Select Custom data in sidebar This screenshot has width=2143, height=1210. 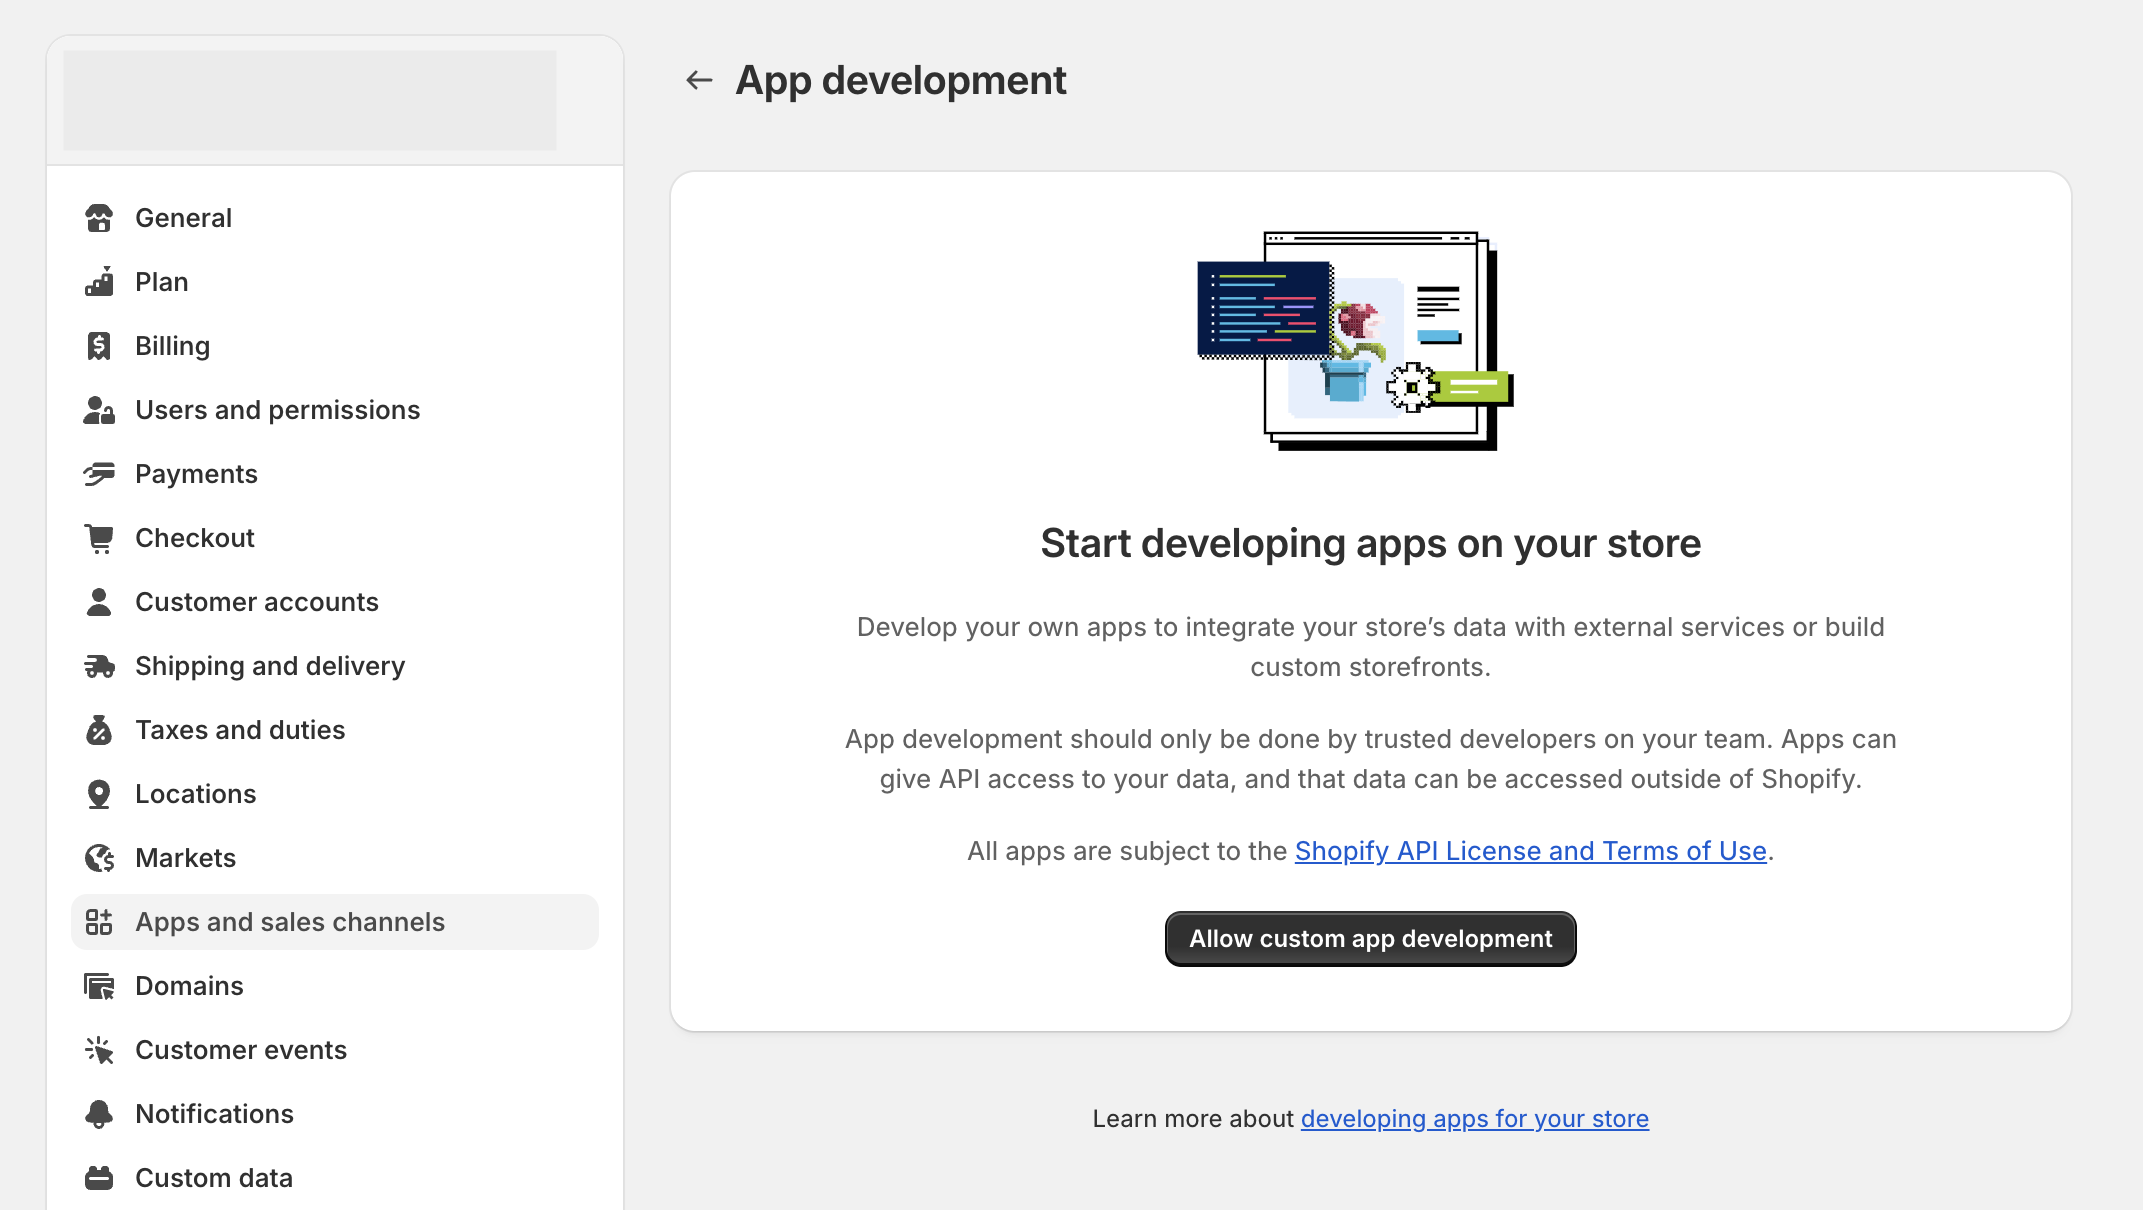pos(335,1178)
